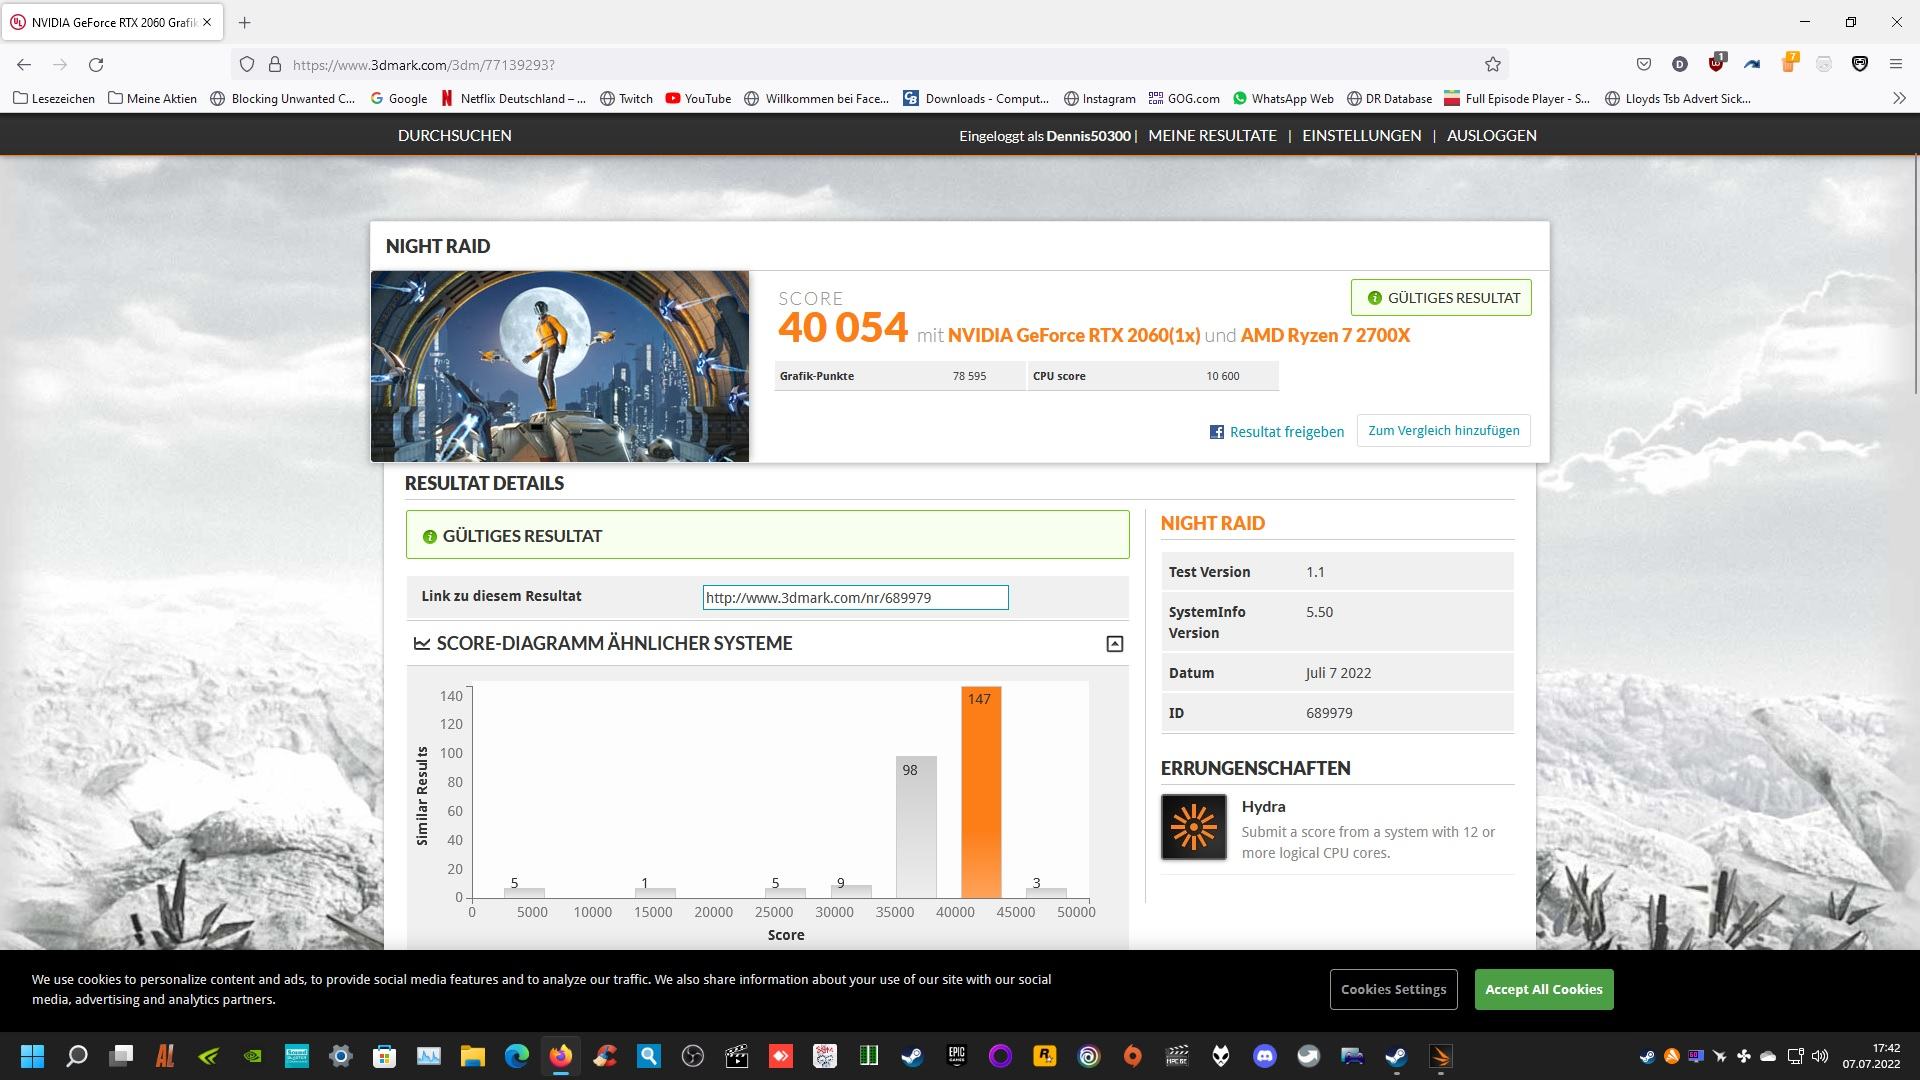Open Ubisoft Connect from taskbar

click(x=1088, y=1056)
